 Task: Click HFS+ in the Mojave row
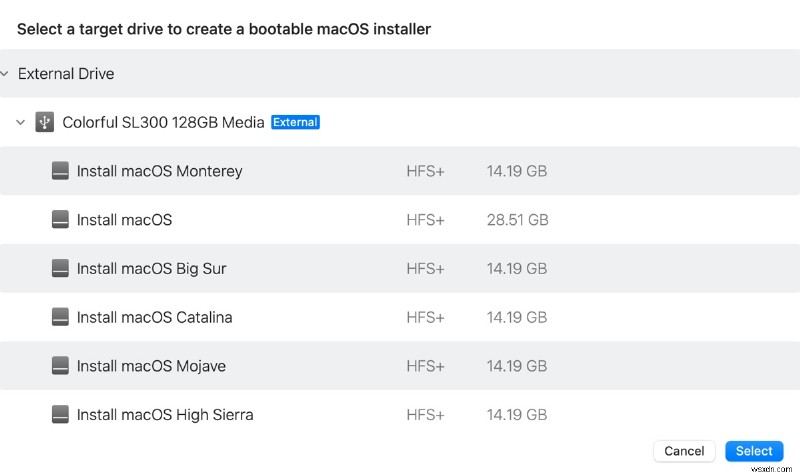pos(426,366)
